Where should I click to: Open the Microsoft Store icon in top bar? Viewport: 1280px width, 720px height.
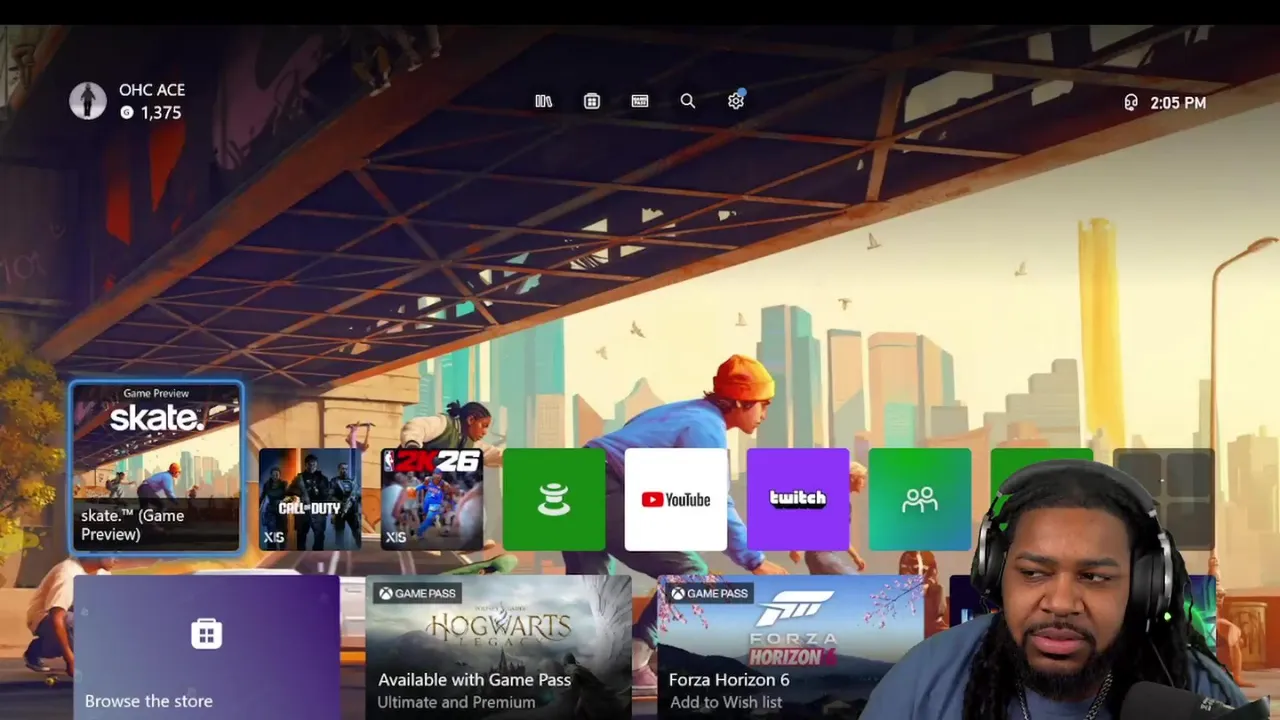tap(592, 101)
